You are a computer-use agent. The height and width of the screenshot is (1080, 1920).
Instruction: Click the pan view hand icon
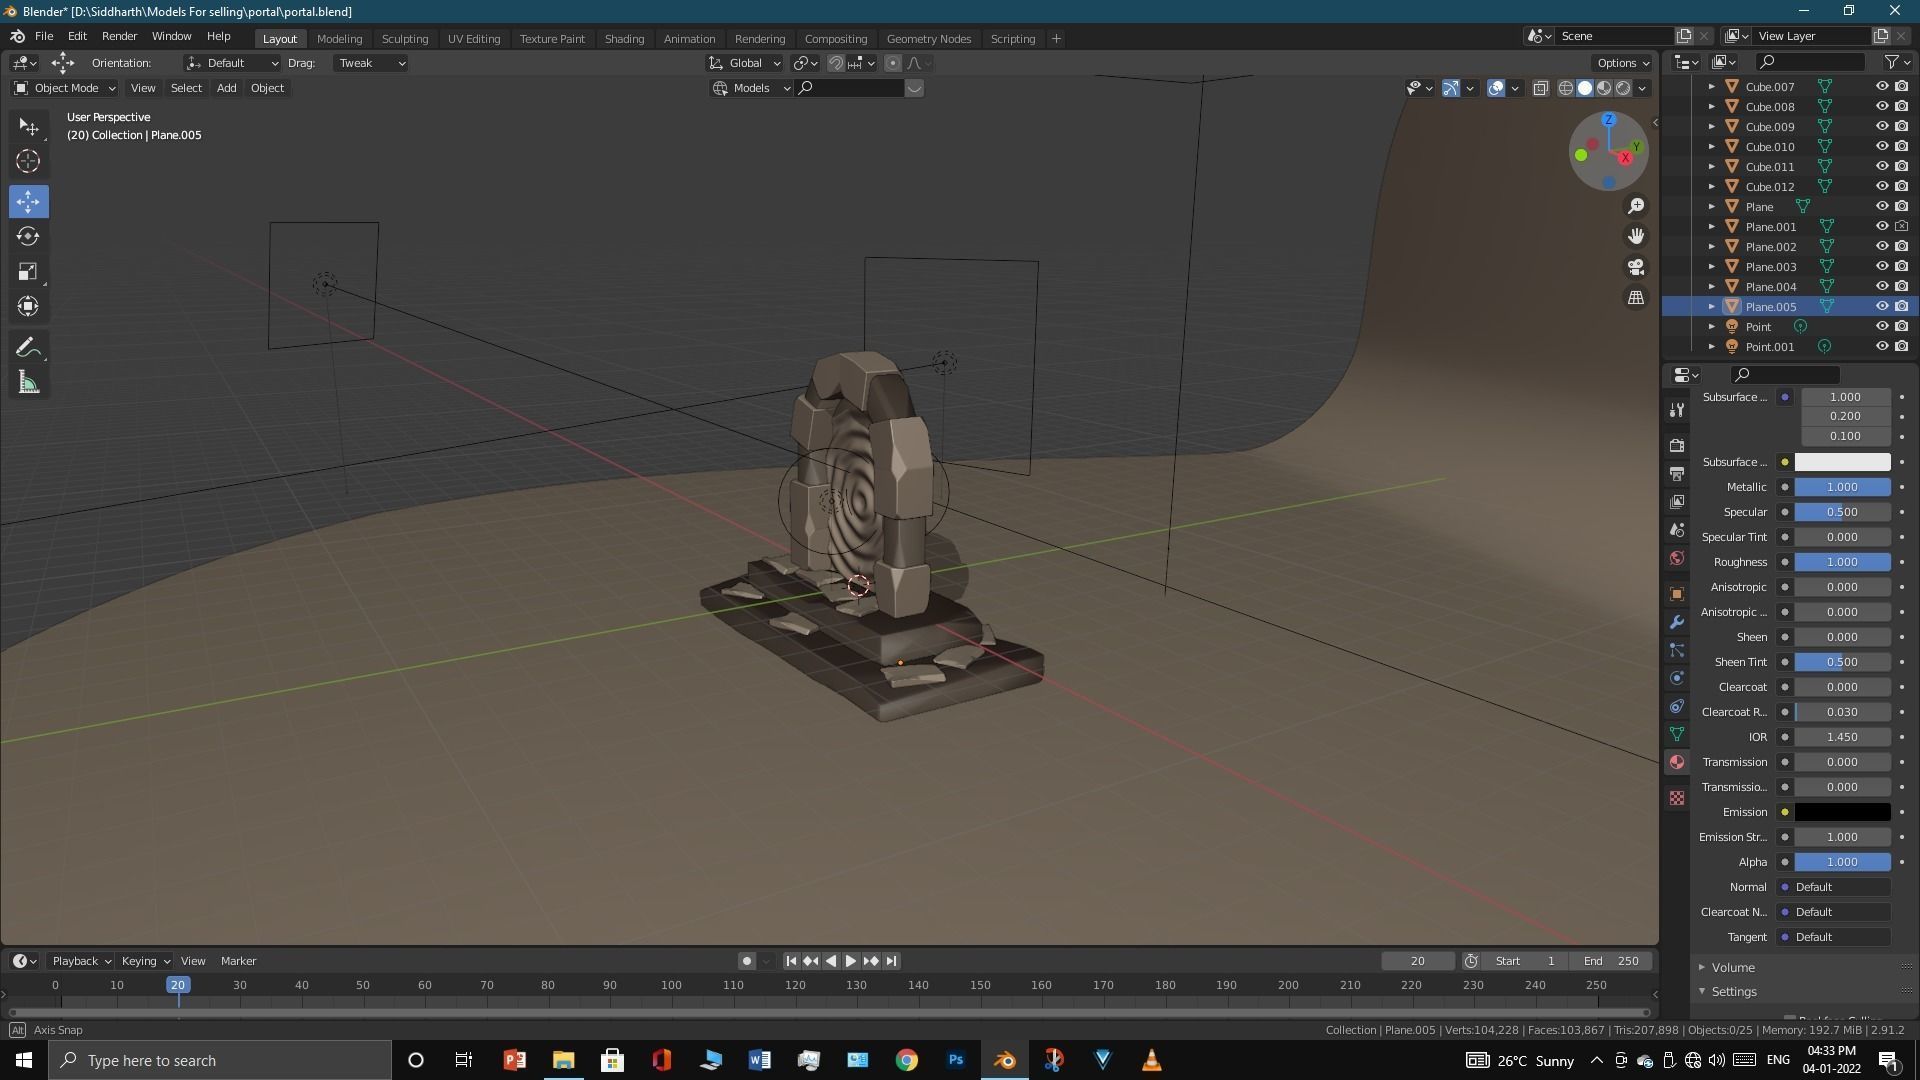click(1636, 237)
